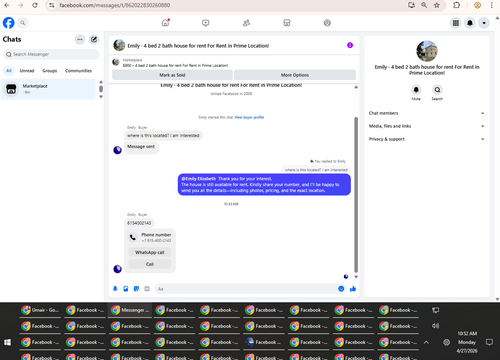Switch to Umair - Go... taskbar window
This screenshot has width=500, height=360.
click(x=40, y=310)
